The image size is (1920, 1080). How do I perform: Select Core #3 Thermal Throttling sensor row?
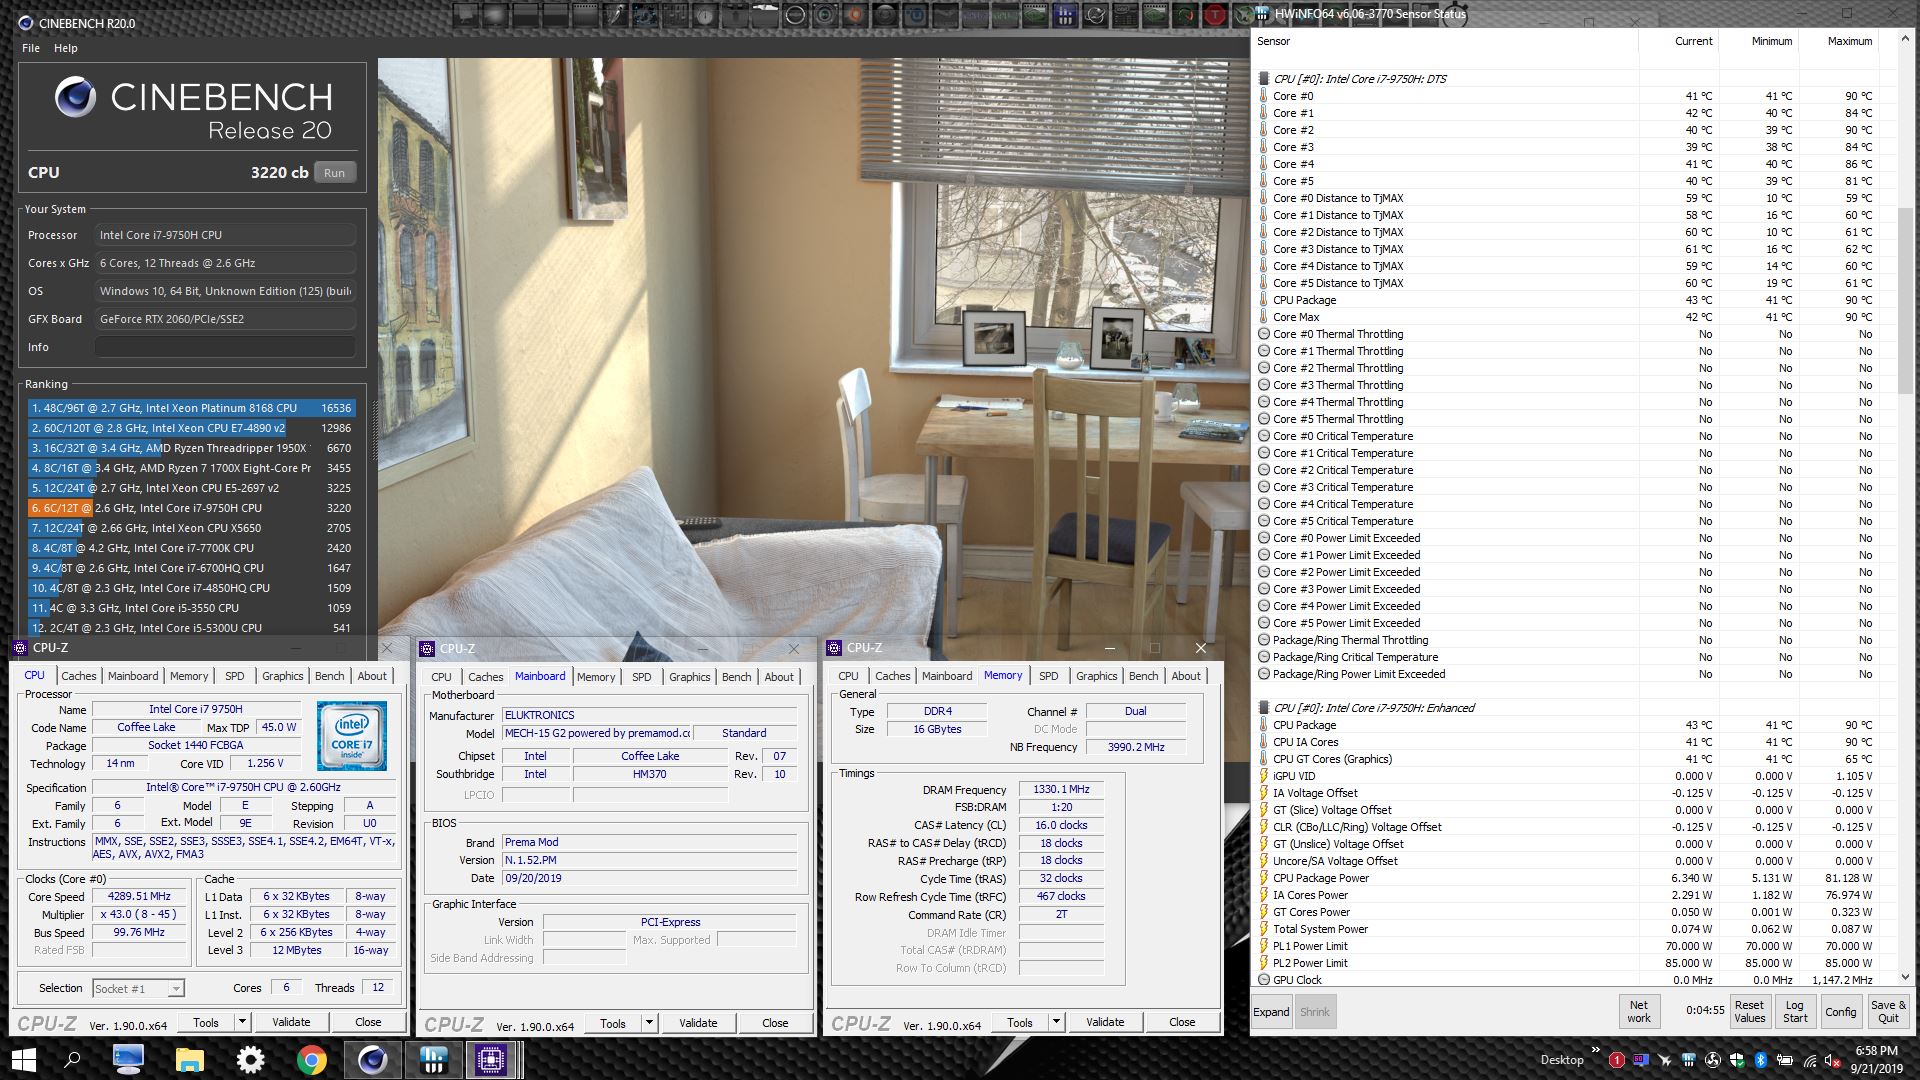[x=1574, y=385]
